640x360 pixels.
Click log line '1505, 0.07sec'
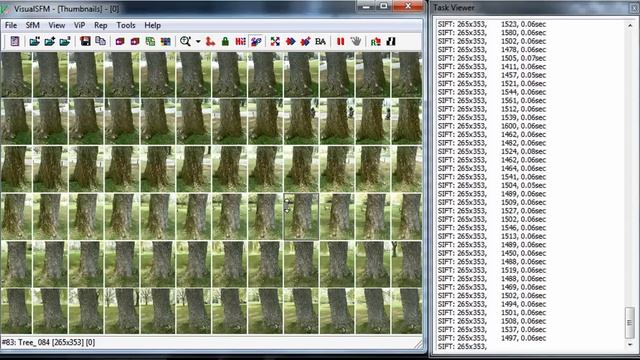pyautogui.click(x=491, y=58)
